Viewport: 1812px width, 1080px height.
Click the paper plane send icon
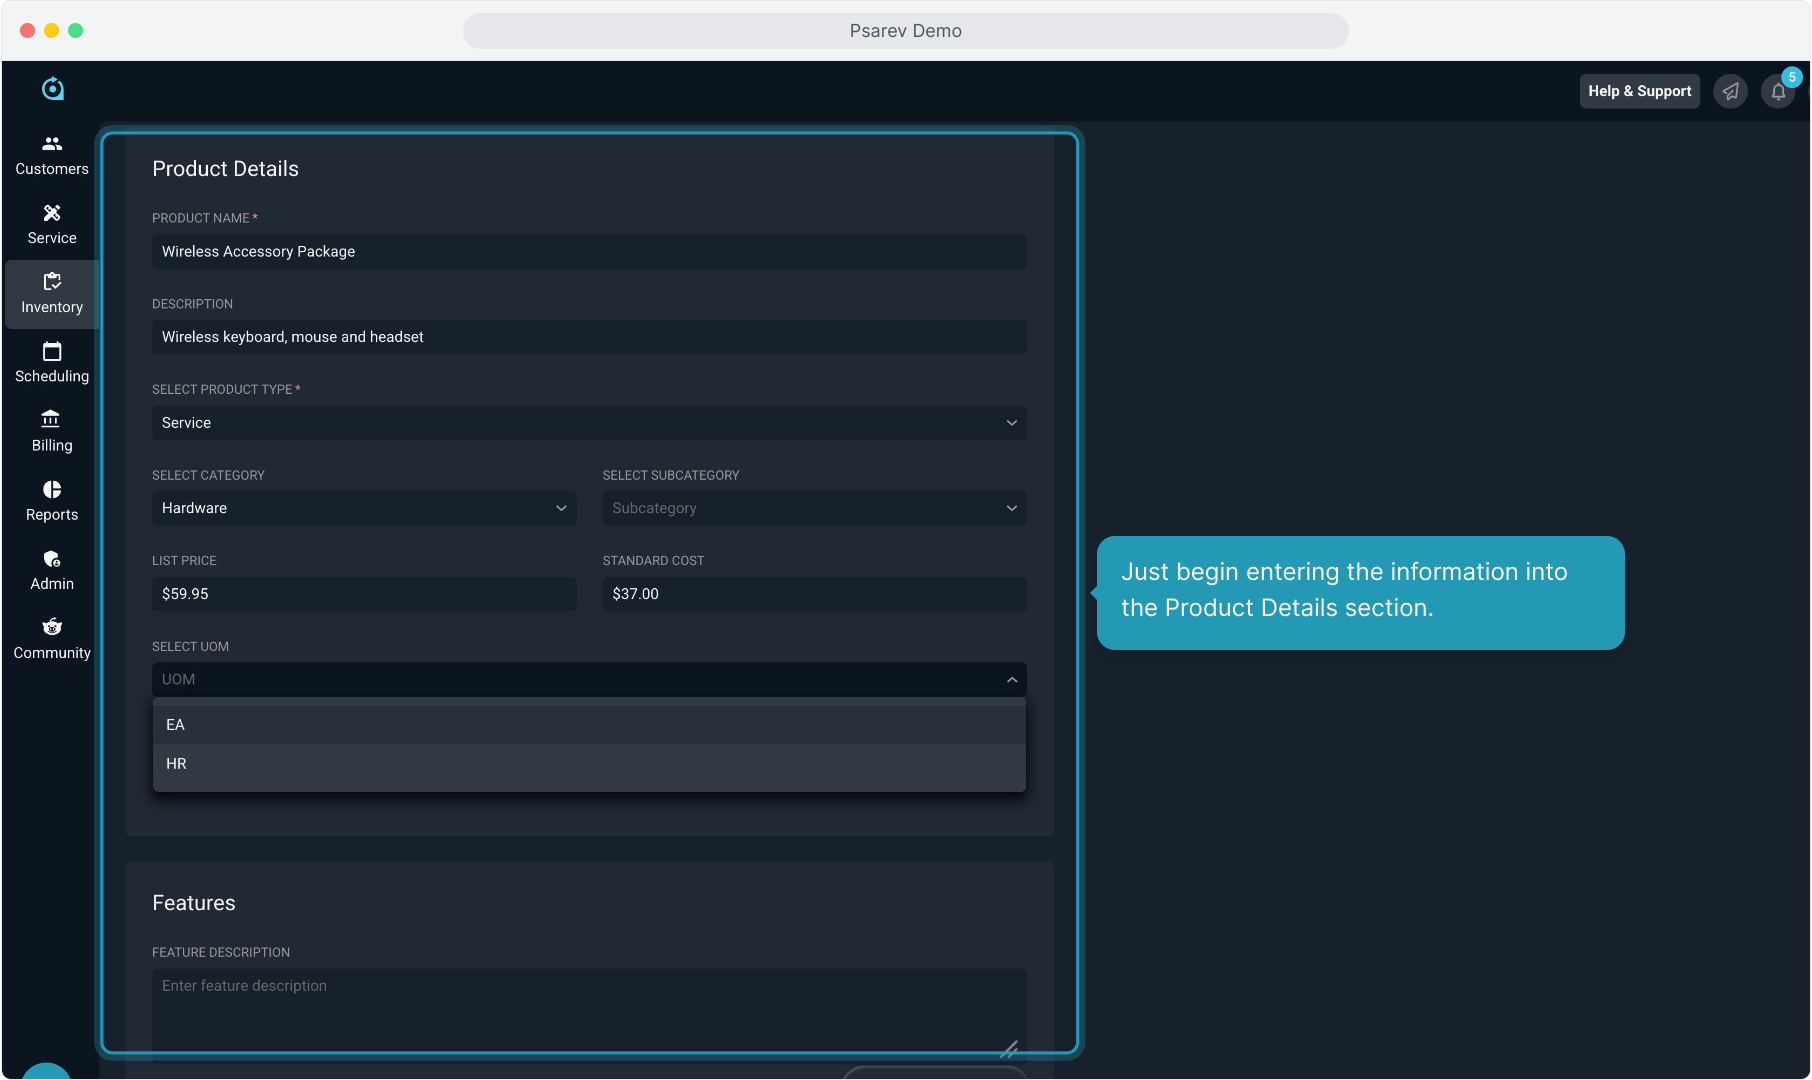[x=1730, y=91]
